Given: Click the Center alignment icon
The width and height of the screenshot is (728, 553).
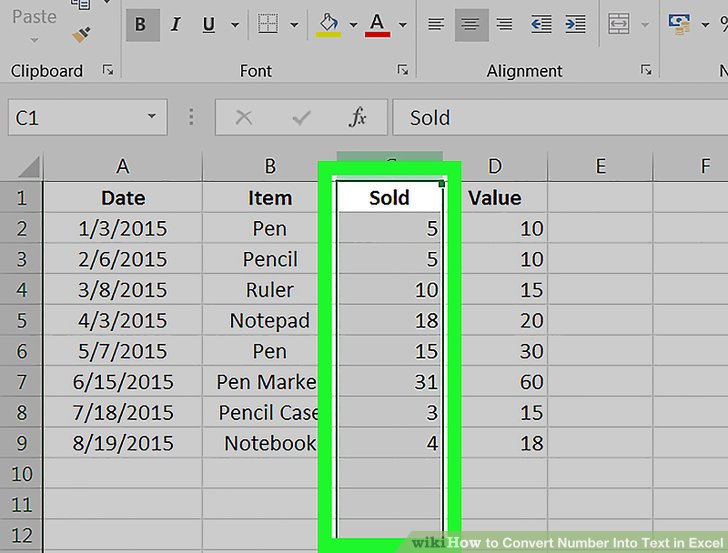Looking at the screenshot, I should coord(471,24).
